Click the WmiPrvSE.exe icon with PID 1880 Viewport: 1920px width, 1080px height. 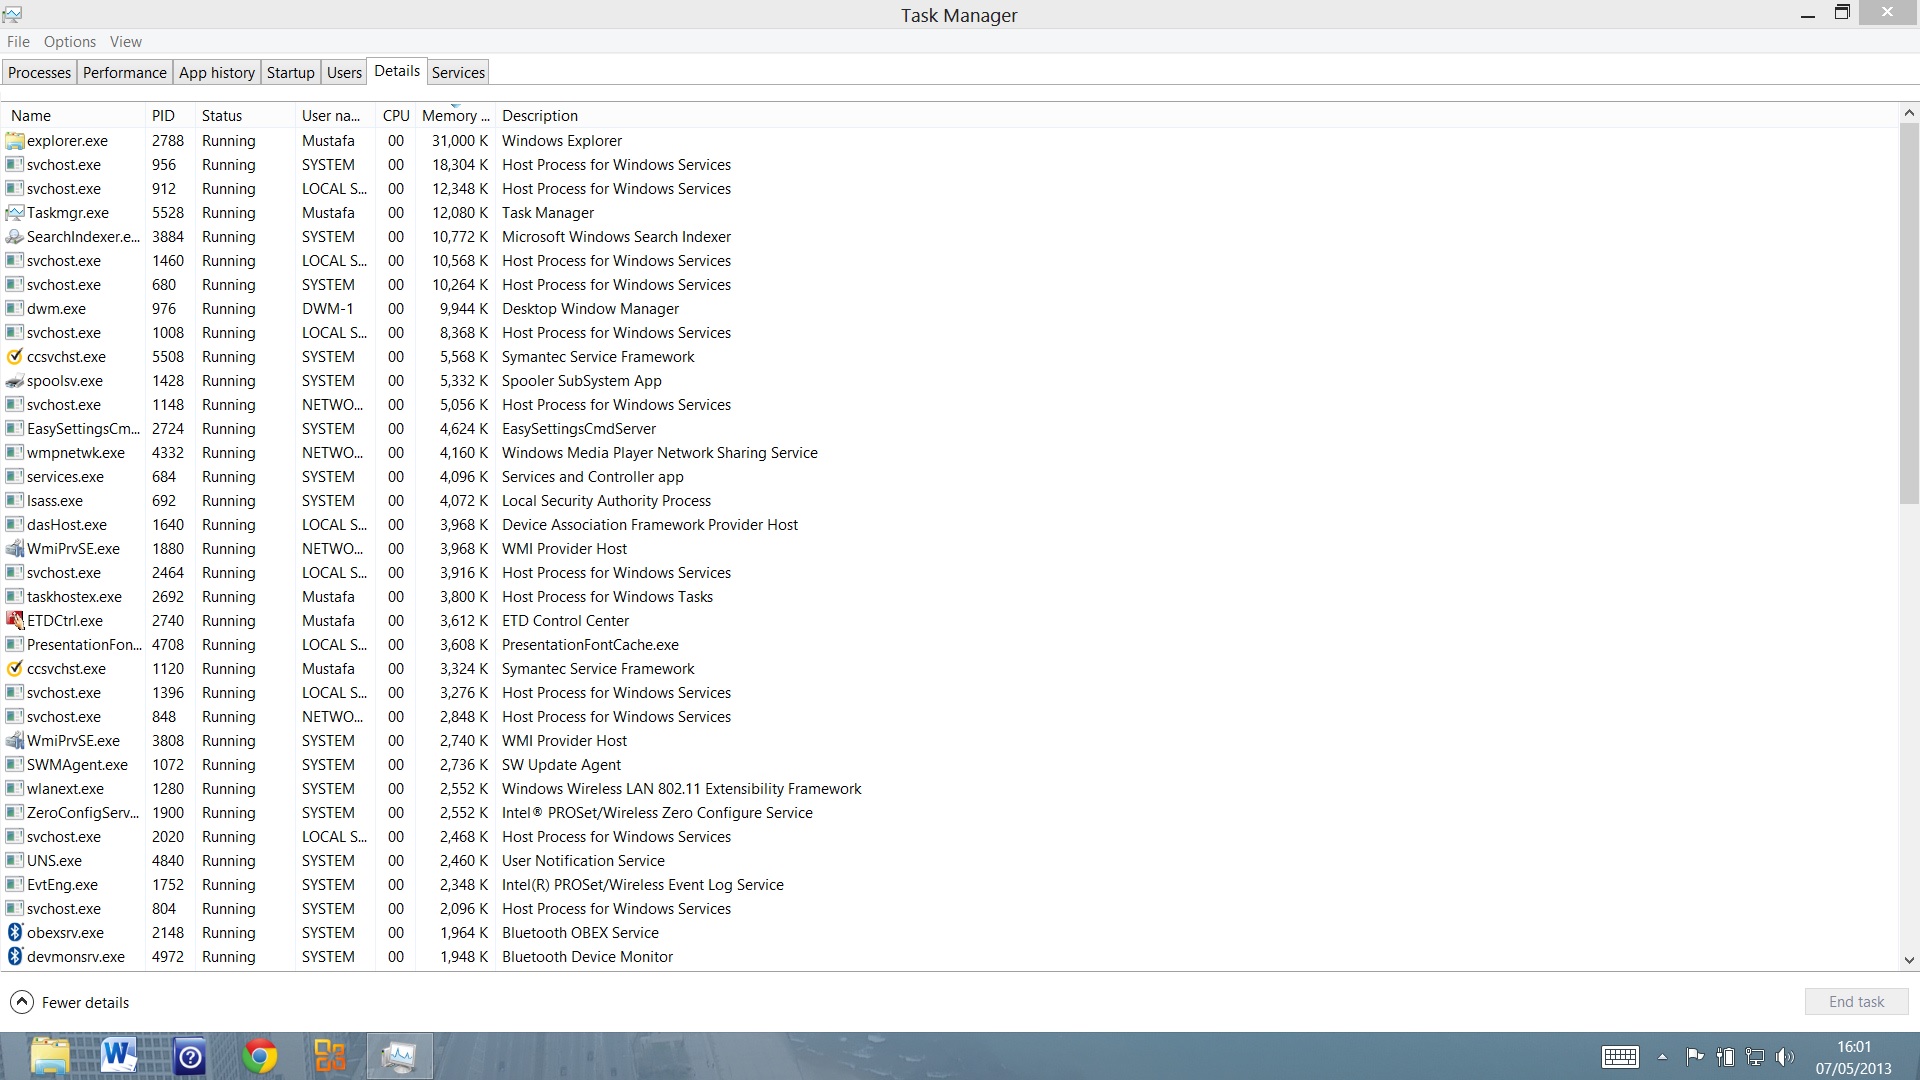[x=14, y=549]
